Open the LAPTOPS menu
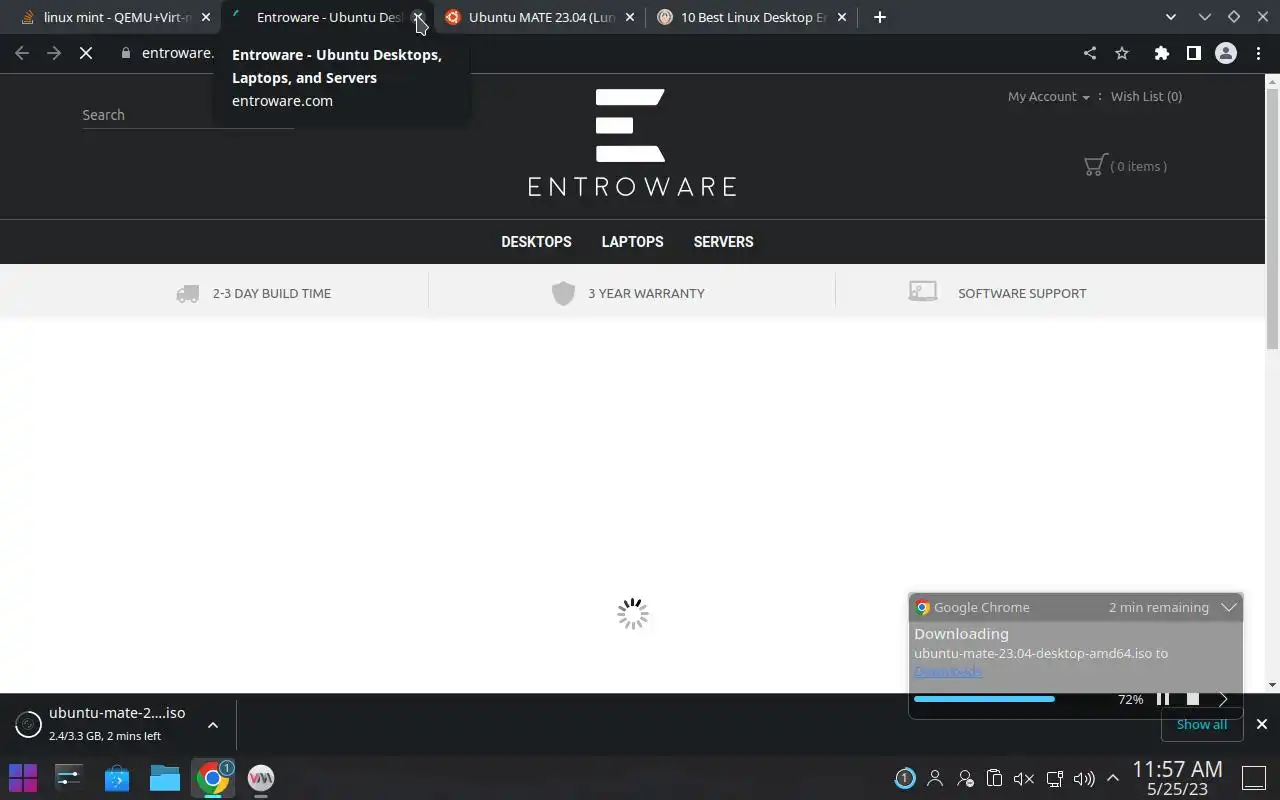The width and height of the screenshot is (1280, 800). coord(632,242)
